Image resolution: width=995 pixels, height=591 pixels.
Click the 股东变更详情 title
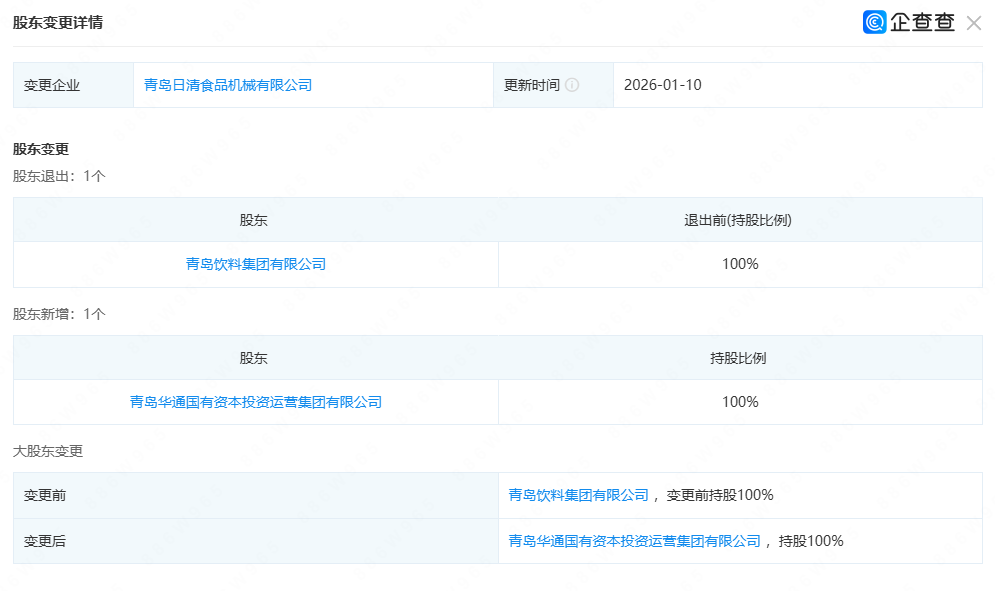tap(58, 22)
